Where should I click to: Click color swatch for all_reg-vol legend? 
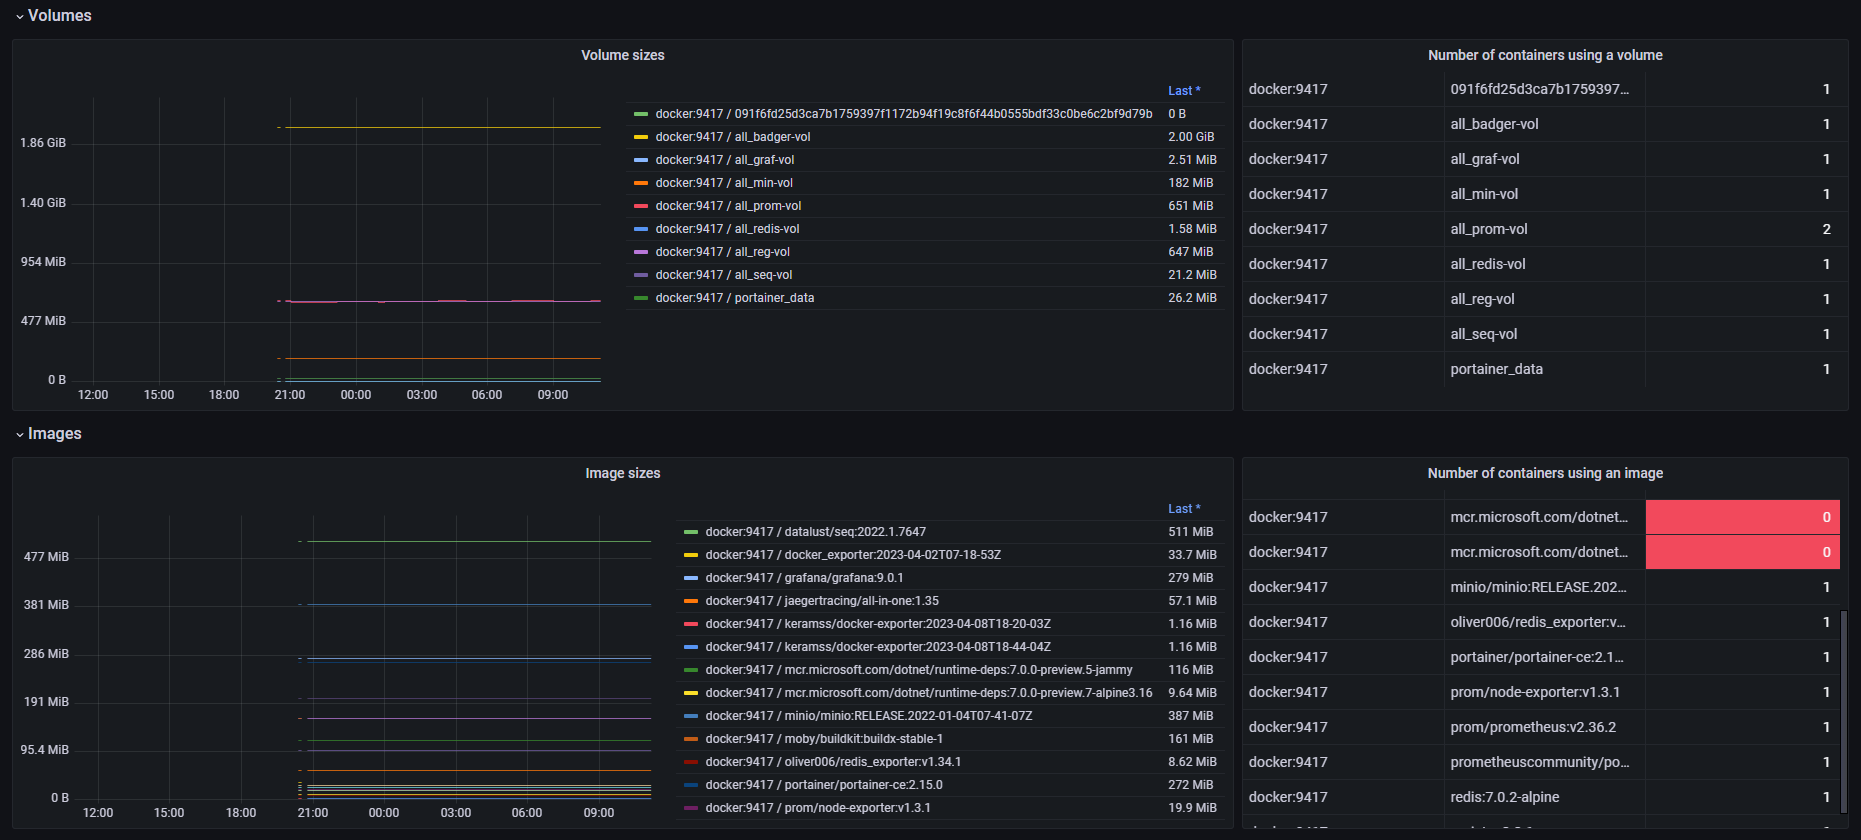pos(641,252)
